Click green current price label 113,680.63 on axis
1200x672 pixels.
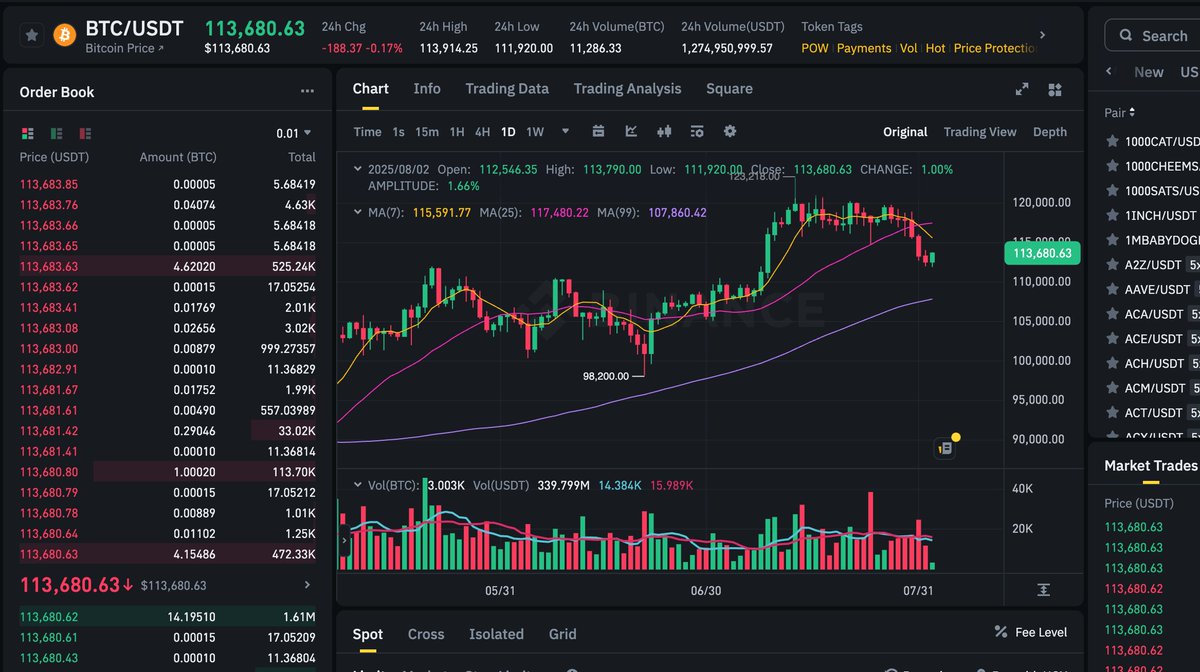(1042, 254)
